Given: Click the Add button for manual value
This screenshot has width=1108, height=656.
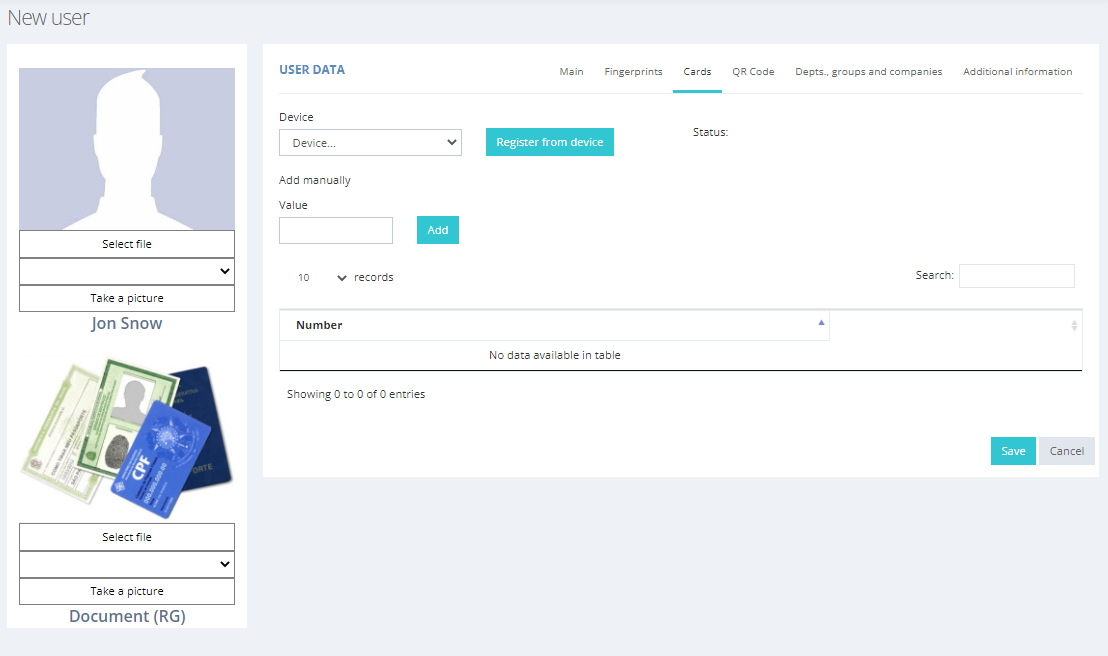Looking at the screenshot, I should pyautogui.click(x=438, y=230).
